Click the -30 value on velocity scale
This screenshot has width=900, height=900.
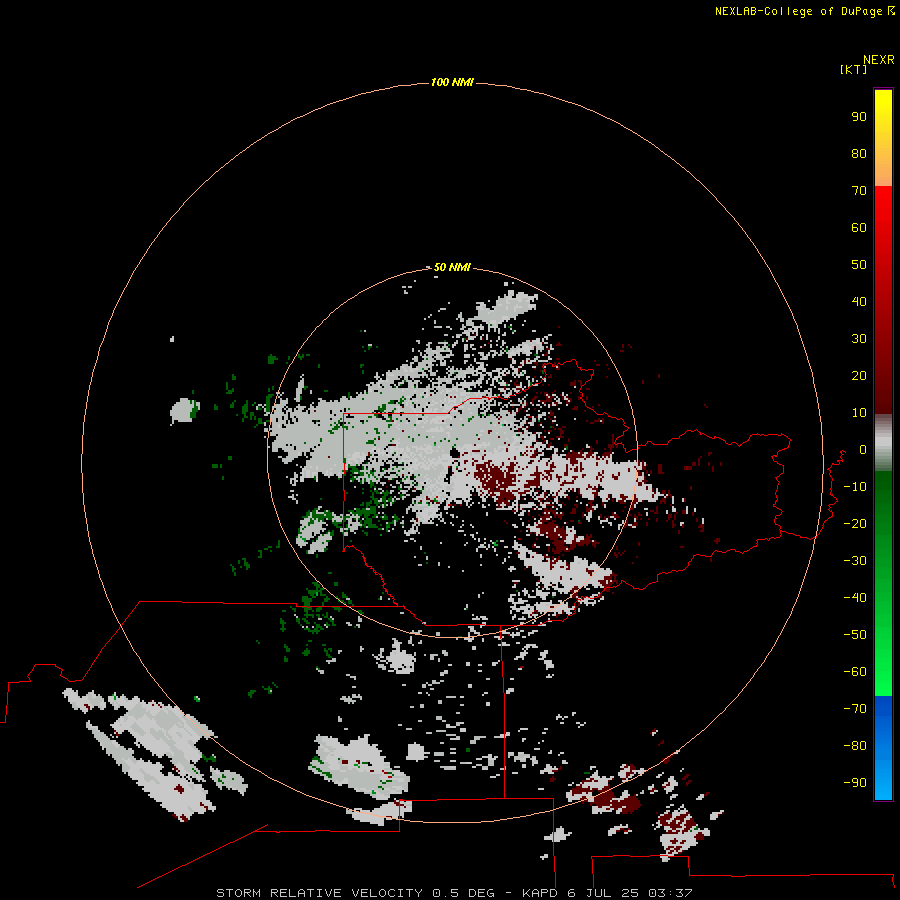(x=855, y=561)
